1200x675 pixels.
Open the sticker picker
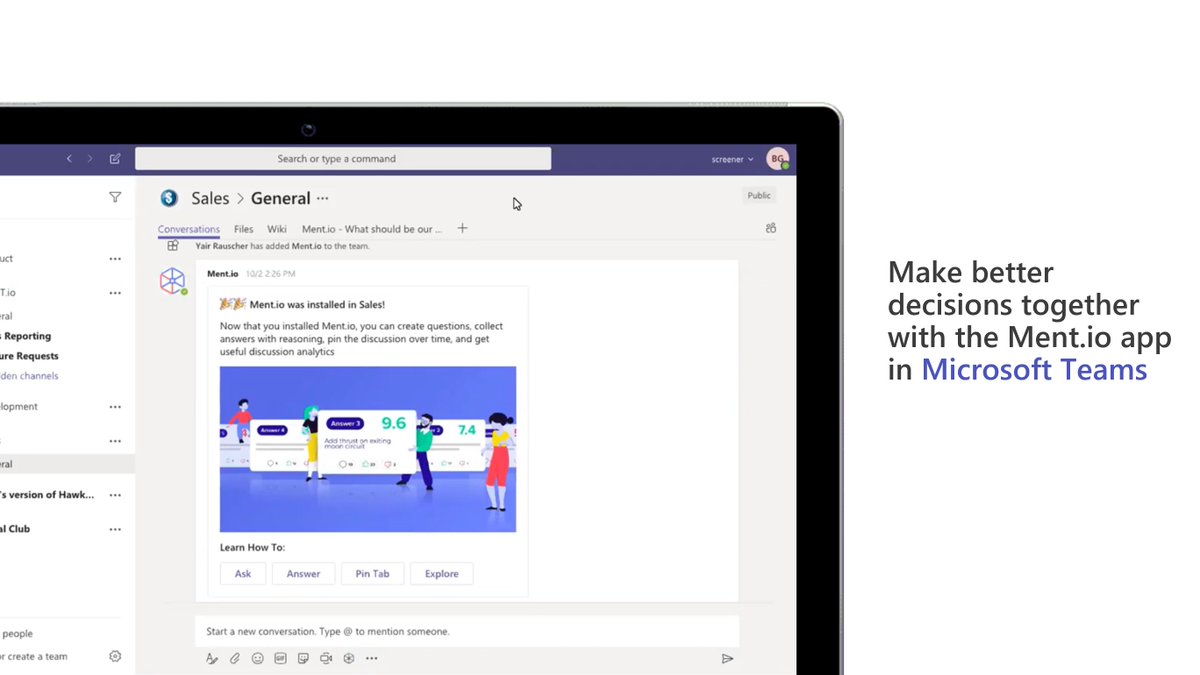[303, 658]
